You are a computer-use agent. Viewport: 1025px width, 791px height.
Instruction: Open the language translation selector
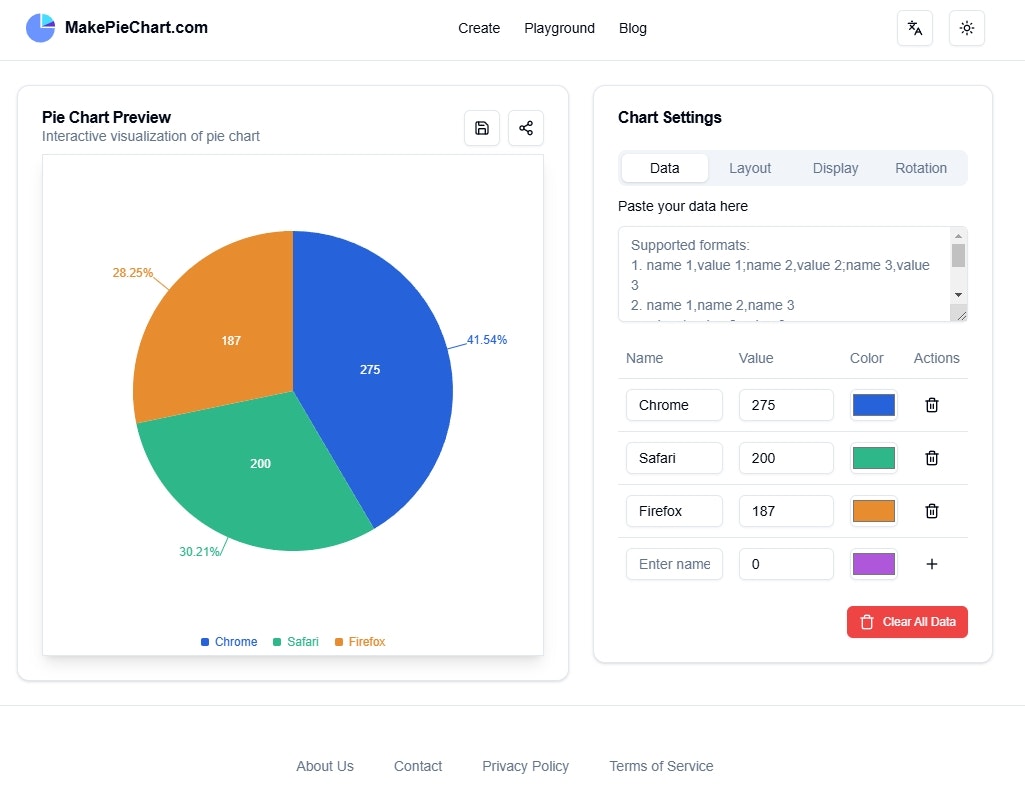[915, 28]
